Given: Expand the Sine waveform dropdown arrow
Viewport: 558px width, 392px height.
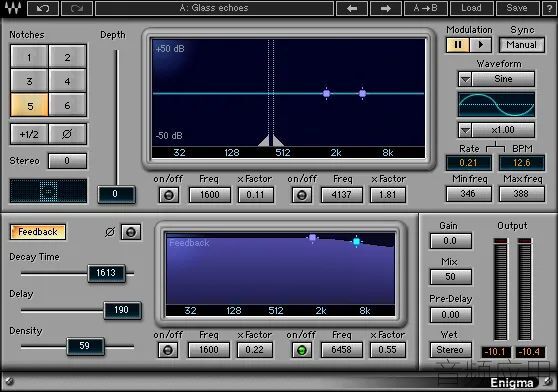Looking at the screenshot, I should [465, 79].
